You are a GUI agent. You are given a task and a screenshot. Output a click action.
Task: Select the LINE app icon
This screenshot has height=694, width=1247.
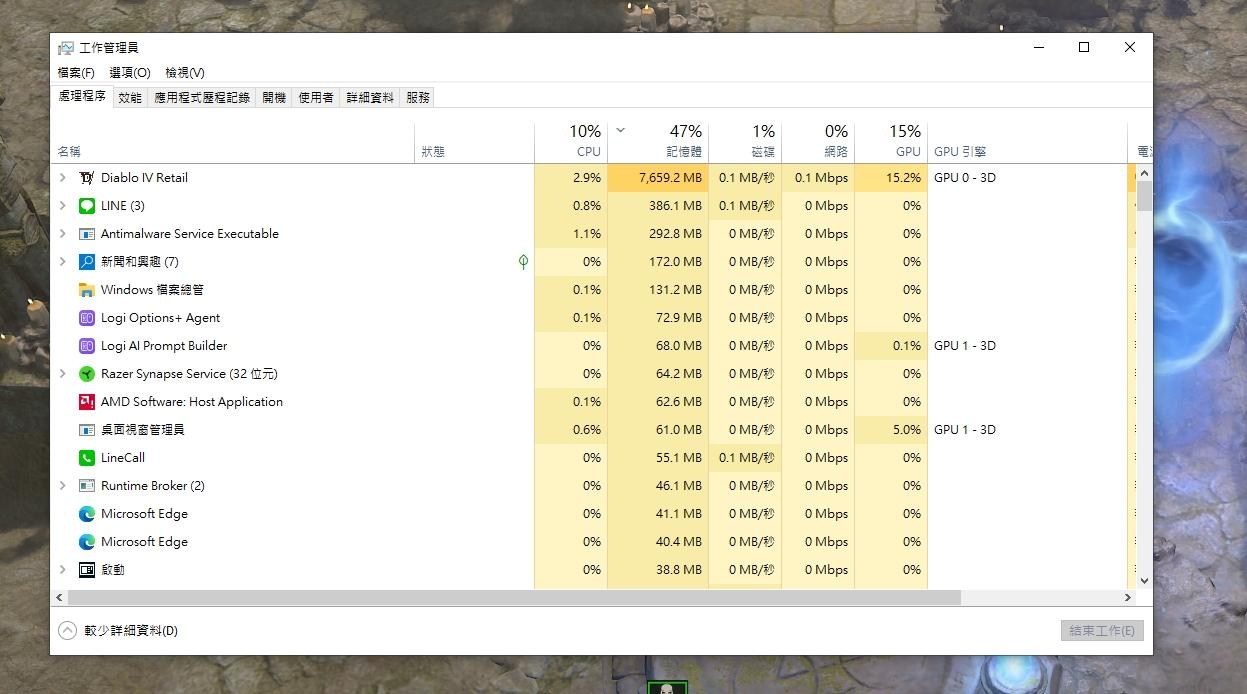click(x=87, y=206)
